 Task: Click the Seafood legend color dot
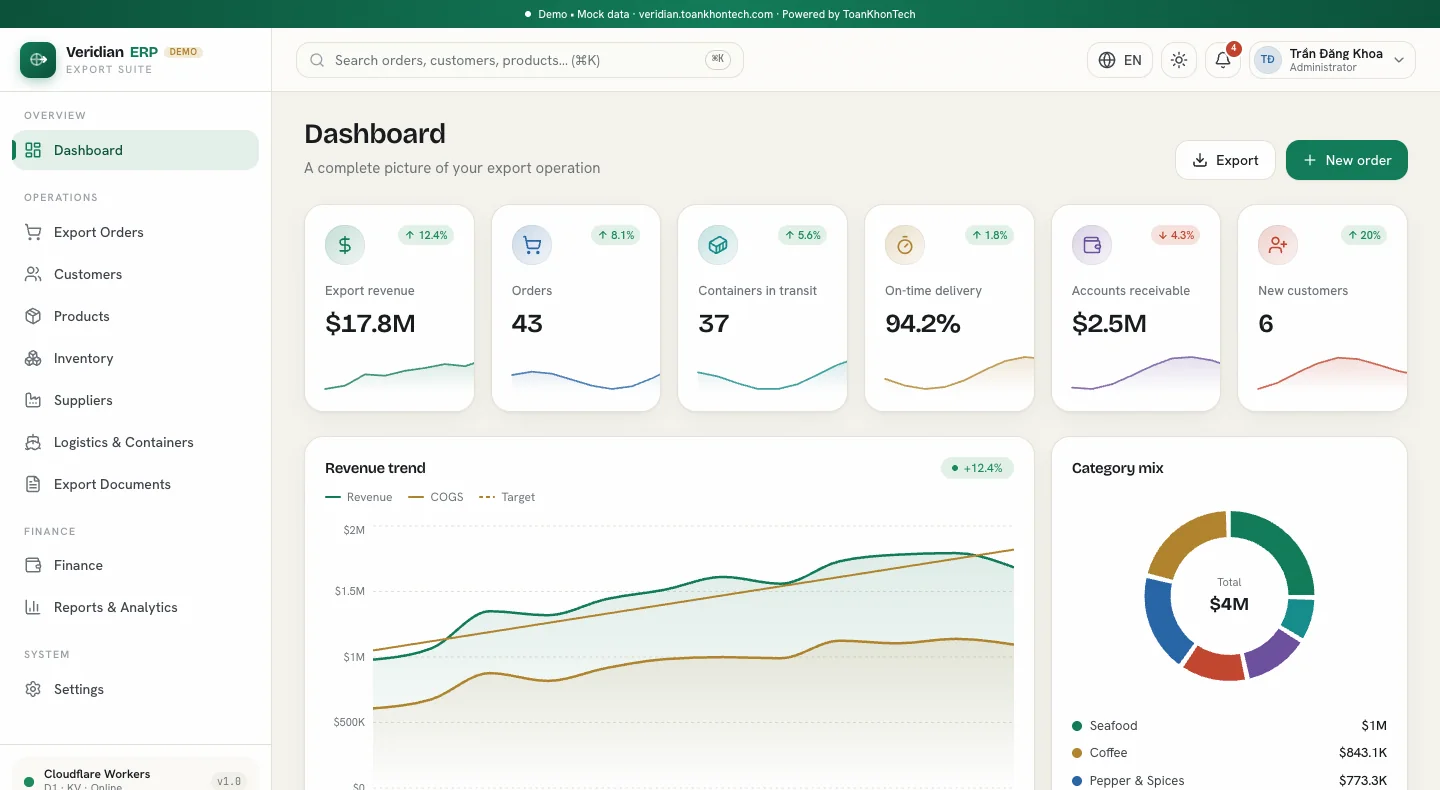tap(1077, 726)
